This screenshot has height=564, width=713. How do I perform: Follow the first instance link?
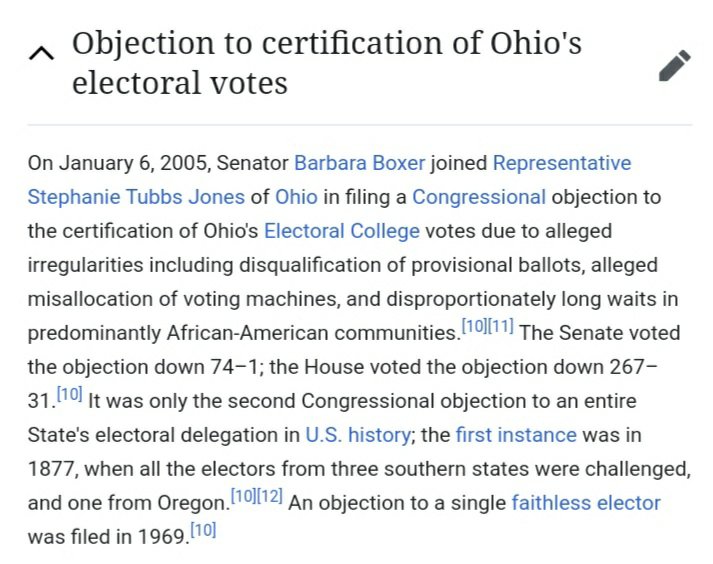[x=515, y=435]
